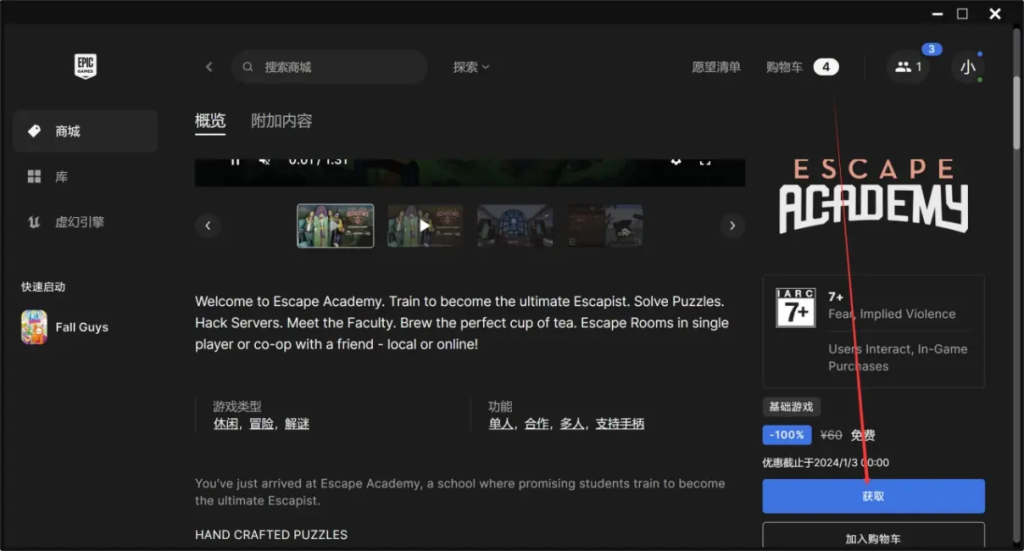Switch to the 附加内容 tab
Image resolution: width=1024 pixels, height=551 pixels.
point(281,121)
